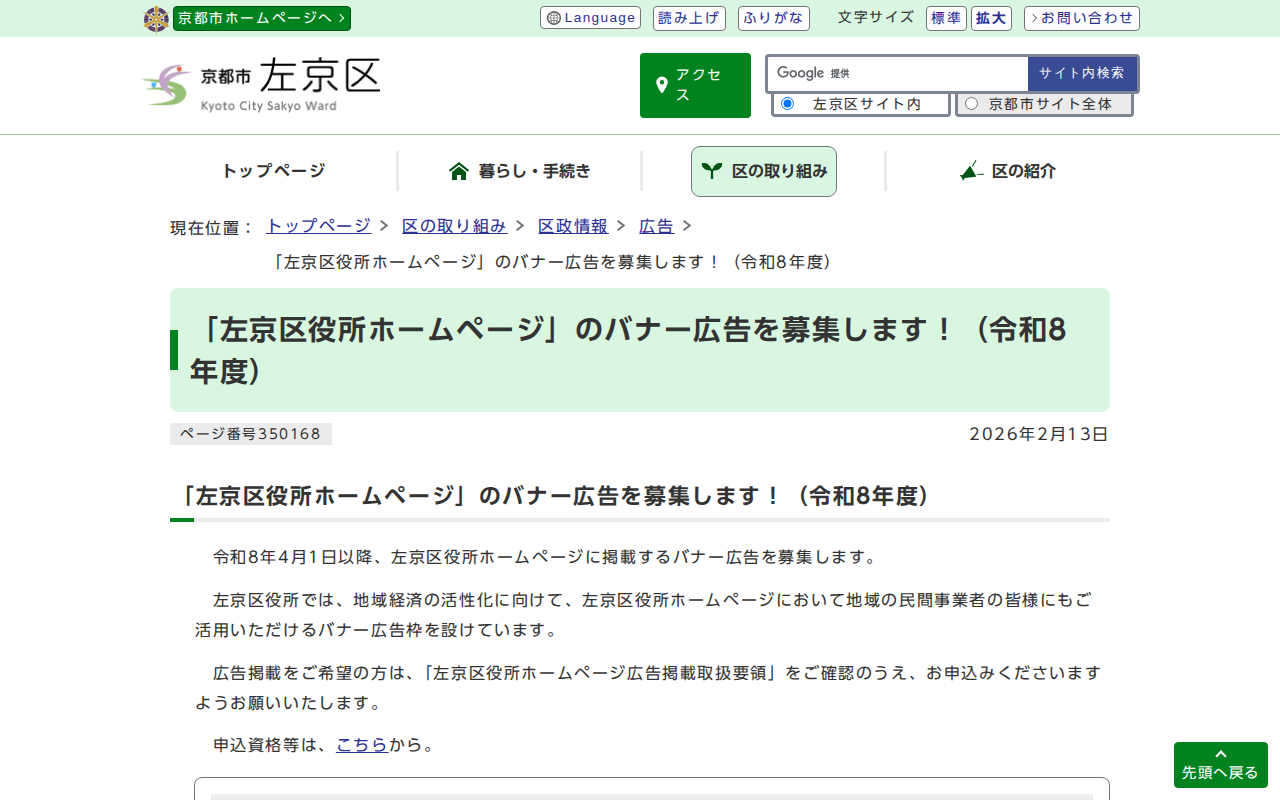
Task: Click the map pin icon on アクセス
Action: [661, 85]
